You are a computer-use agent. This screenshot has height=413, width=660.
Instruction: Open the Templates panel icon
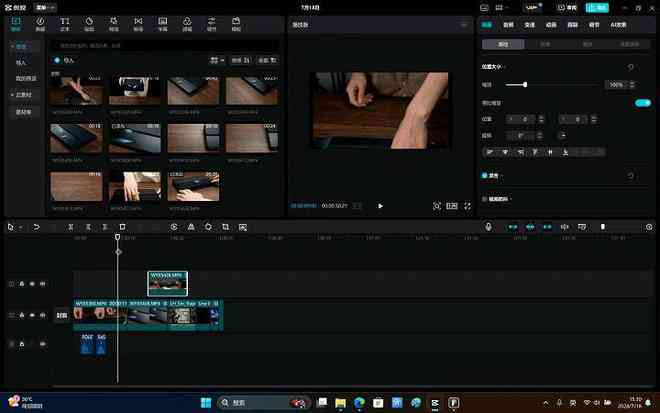(236, 24)
